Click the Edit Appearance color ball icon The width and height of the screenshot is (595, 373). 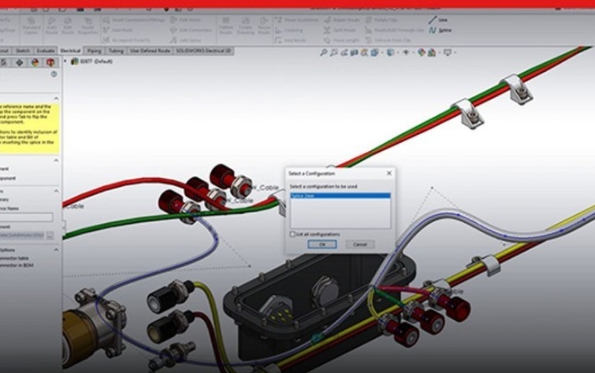pos(421,52)
